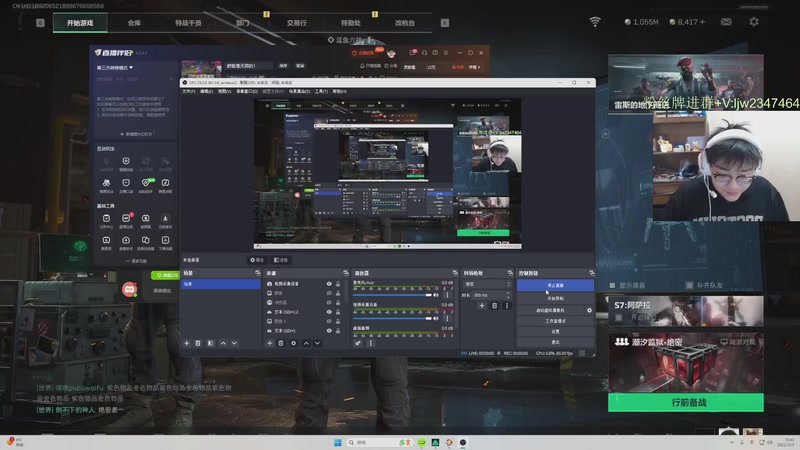The width and height of the screenshot is (800, 450).
Task: Switch to 特战干员 tab in game
Action: click(188, 23)
